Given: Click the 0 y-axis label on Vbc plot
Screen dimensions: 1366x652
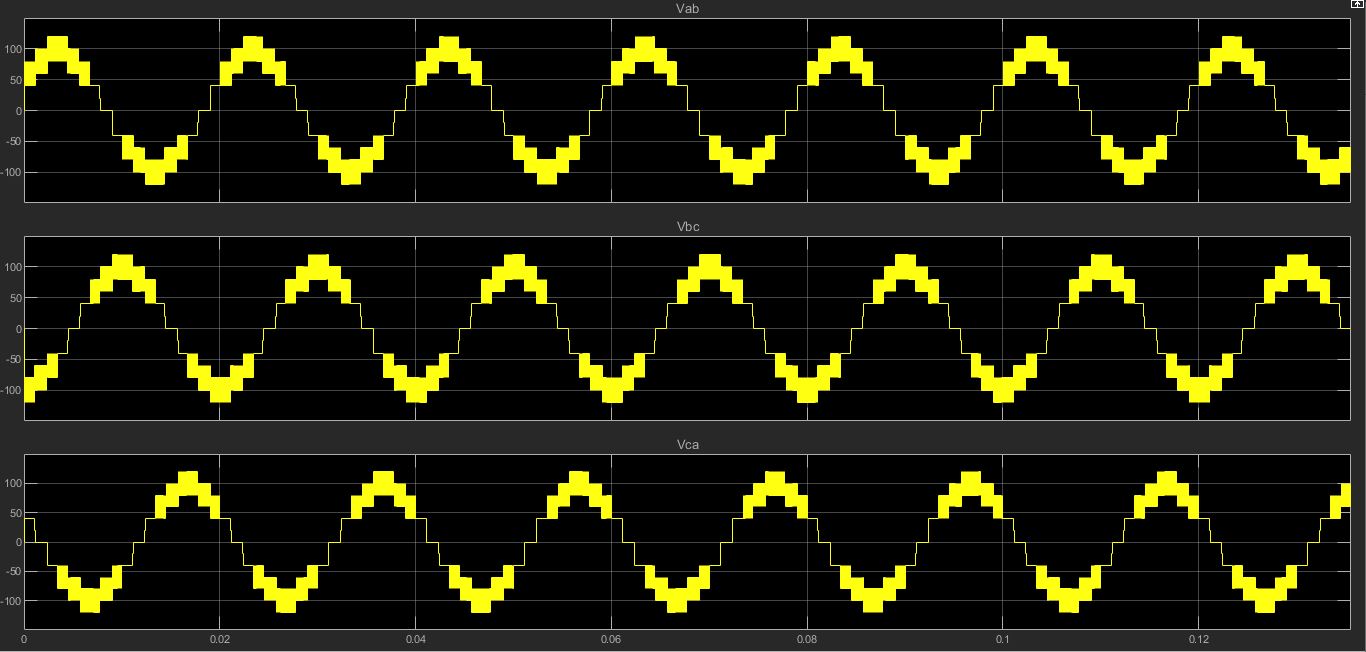Looking at the screenshot, I should (18, 329).
